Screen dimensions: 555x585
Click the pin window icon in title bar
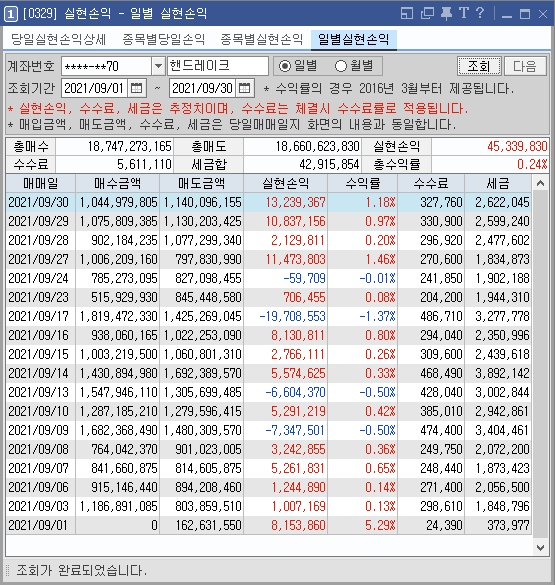coord(446,13)
